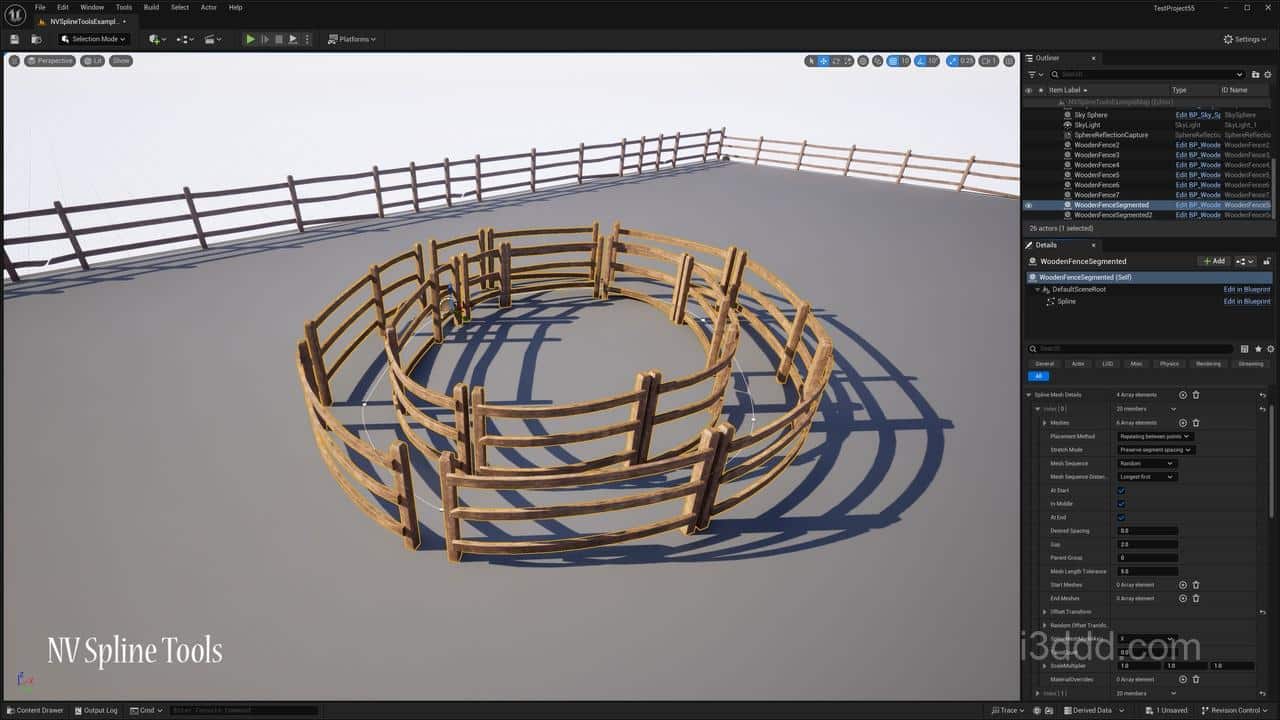Open Outliner settings gear icon
Image resolution: width=1280 pixels, height=720 pixels.
[1269, 74]
